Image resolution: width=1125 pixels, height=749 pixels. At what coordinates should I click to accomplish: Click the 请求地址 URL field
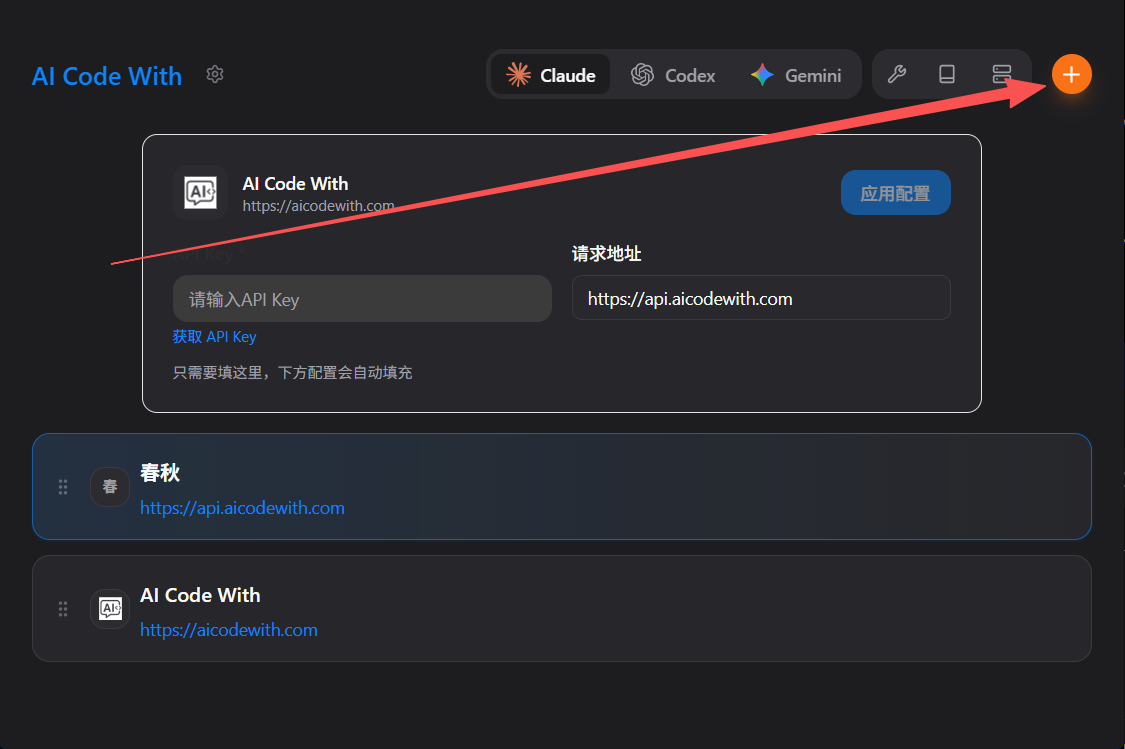pyautogui.click(x=761, y=299)
